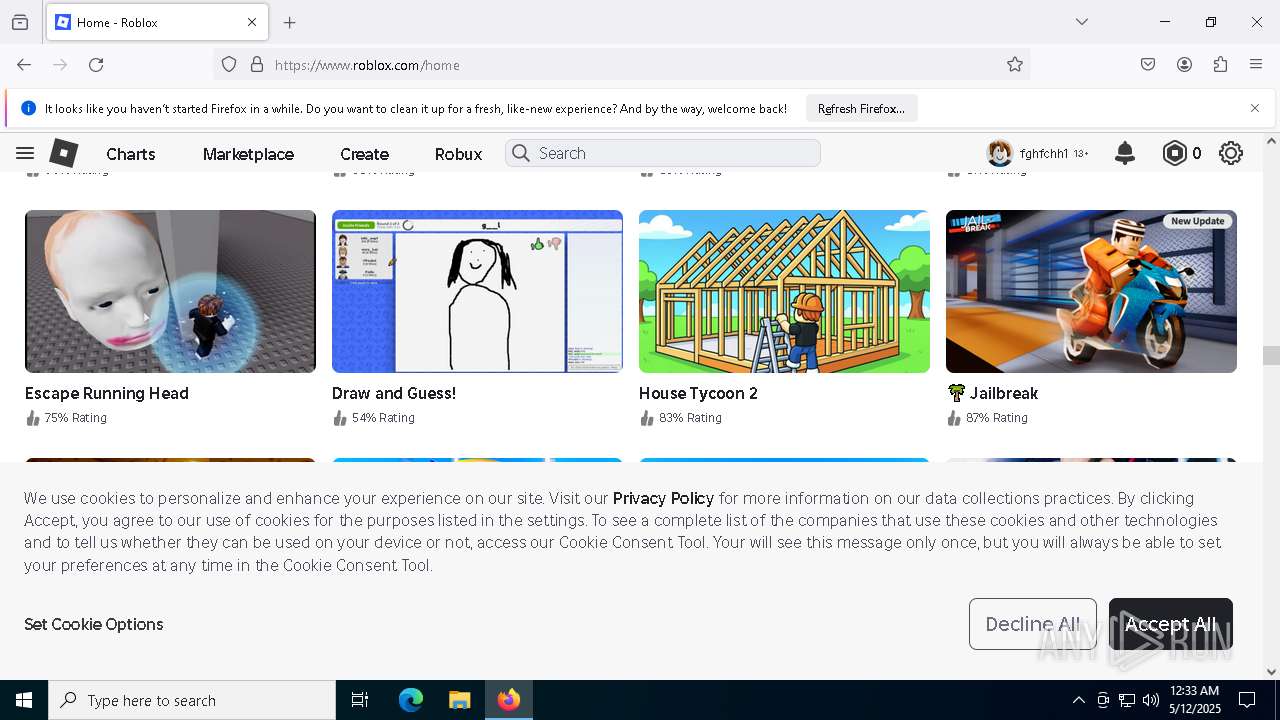Open the Create menu item
Image resolution: width=1280 pixels, height=720 pixels.
(364, 154)
